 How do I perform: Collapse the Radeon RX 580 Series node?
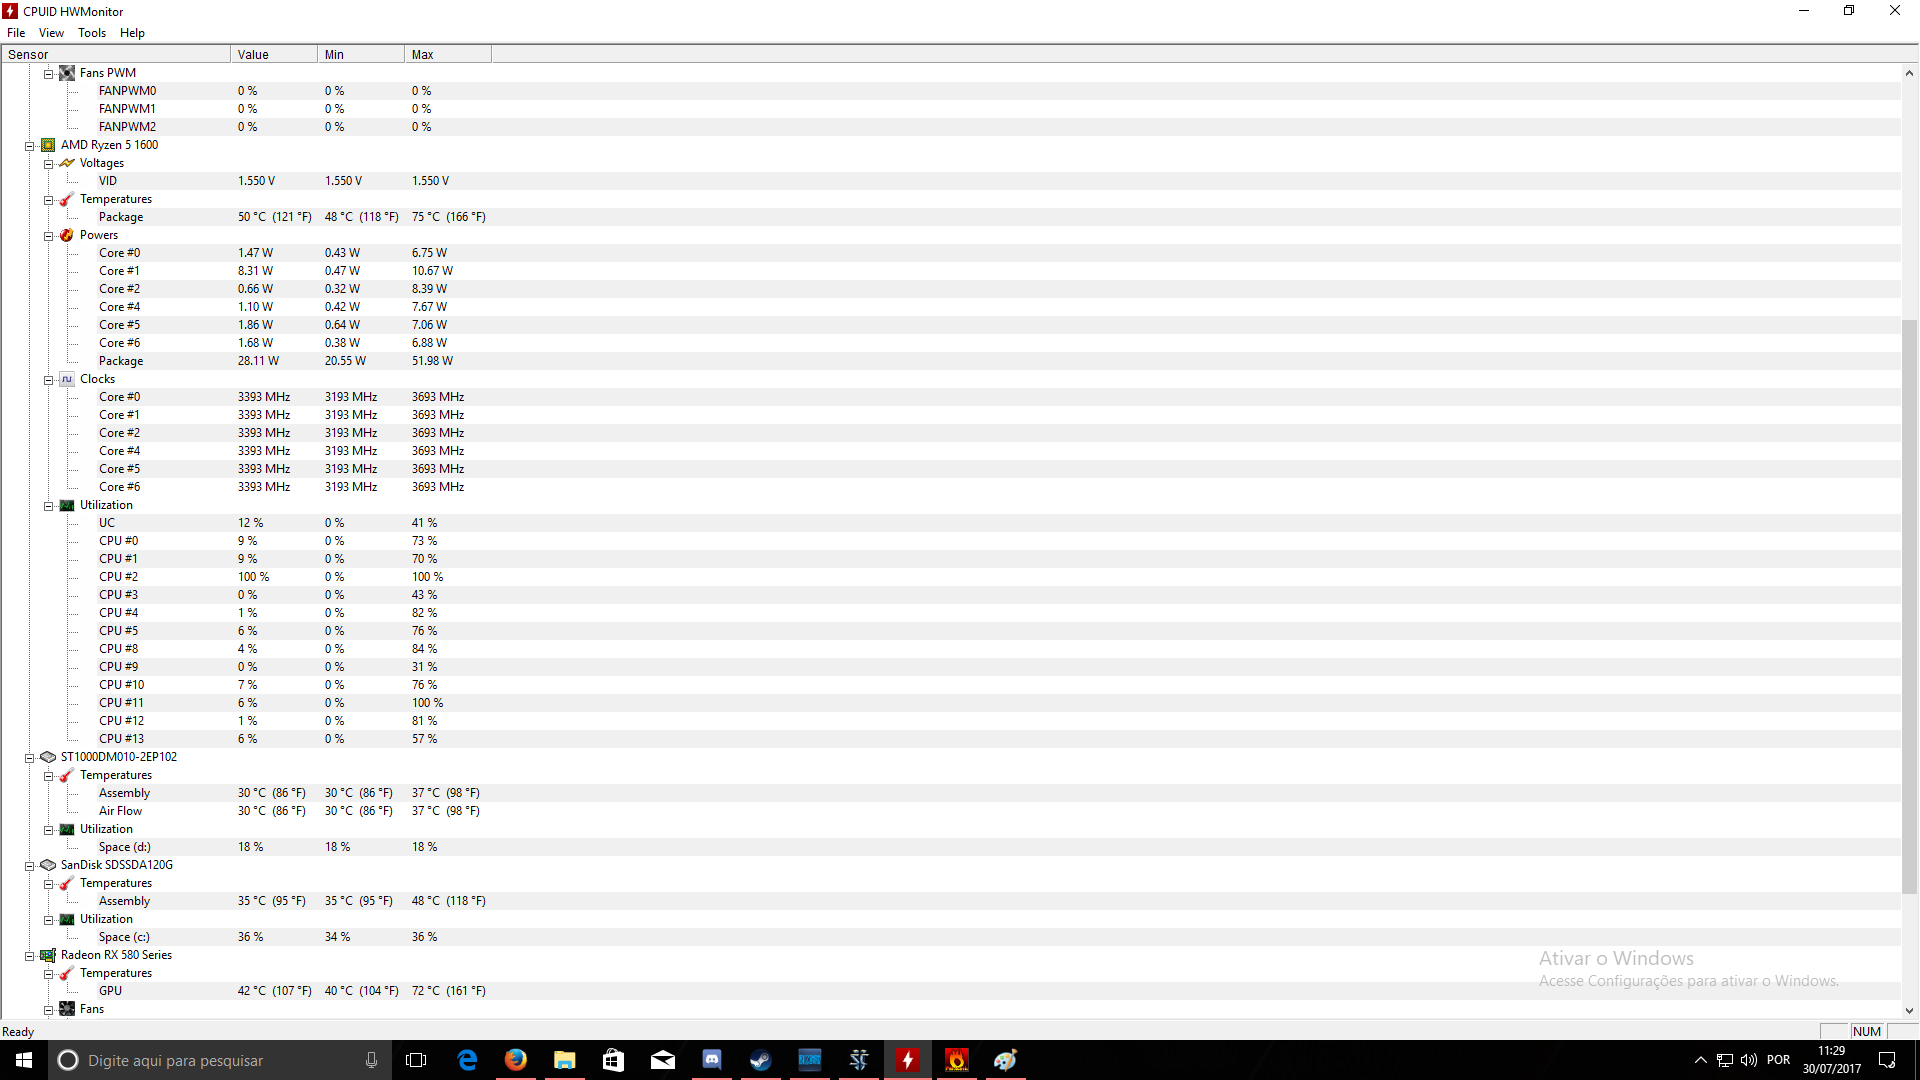click(30, 956)
